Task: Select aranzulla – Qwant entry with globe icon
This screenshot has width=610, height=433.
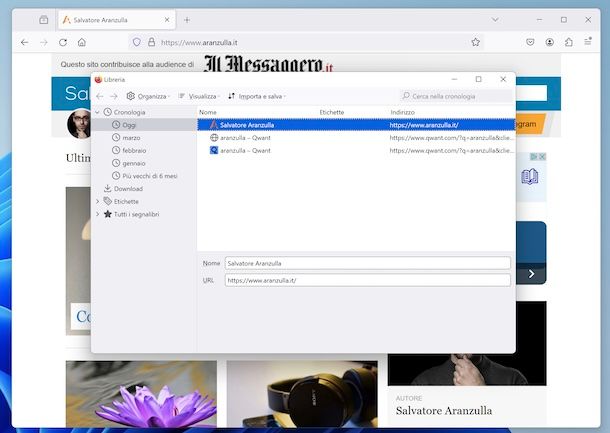Action: point(356,138)
